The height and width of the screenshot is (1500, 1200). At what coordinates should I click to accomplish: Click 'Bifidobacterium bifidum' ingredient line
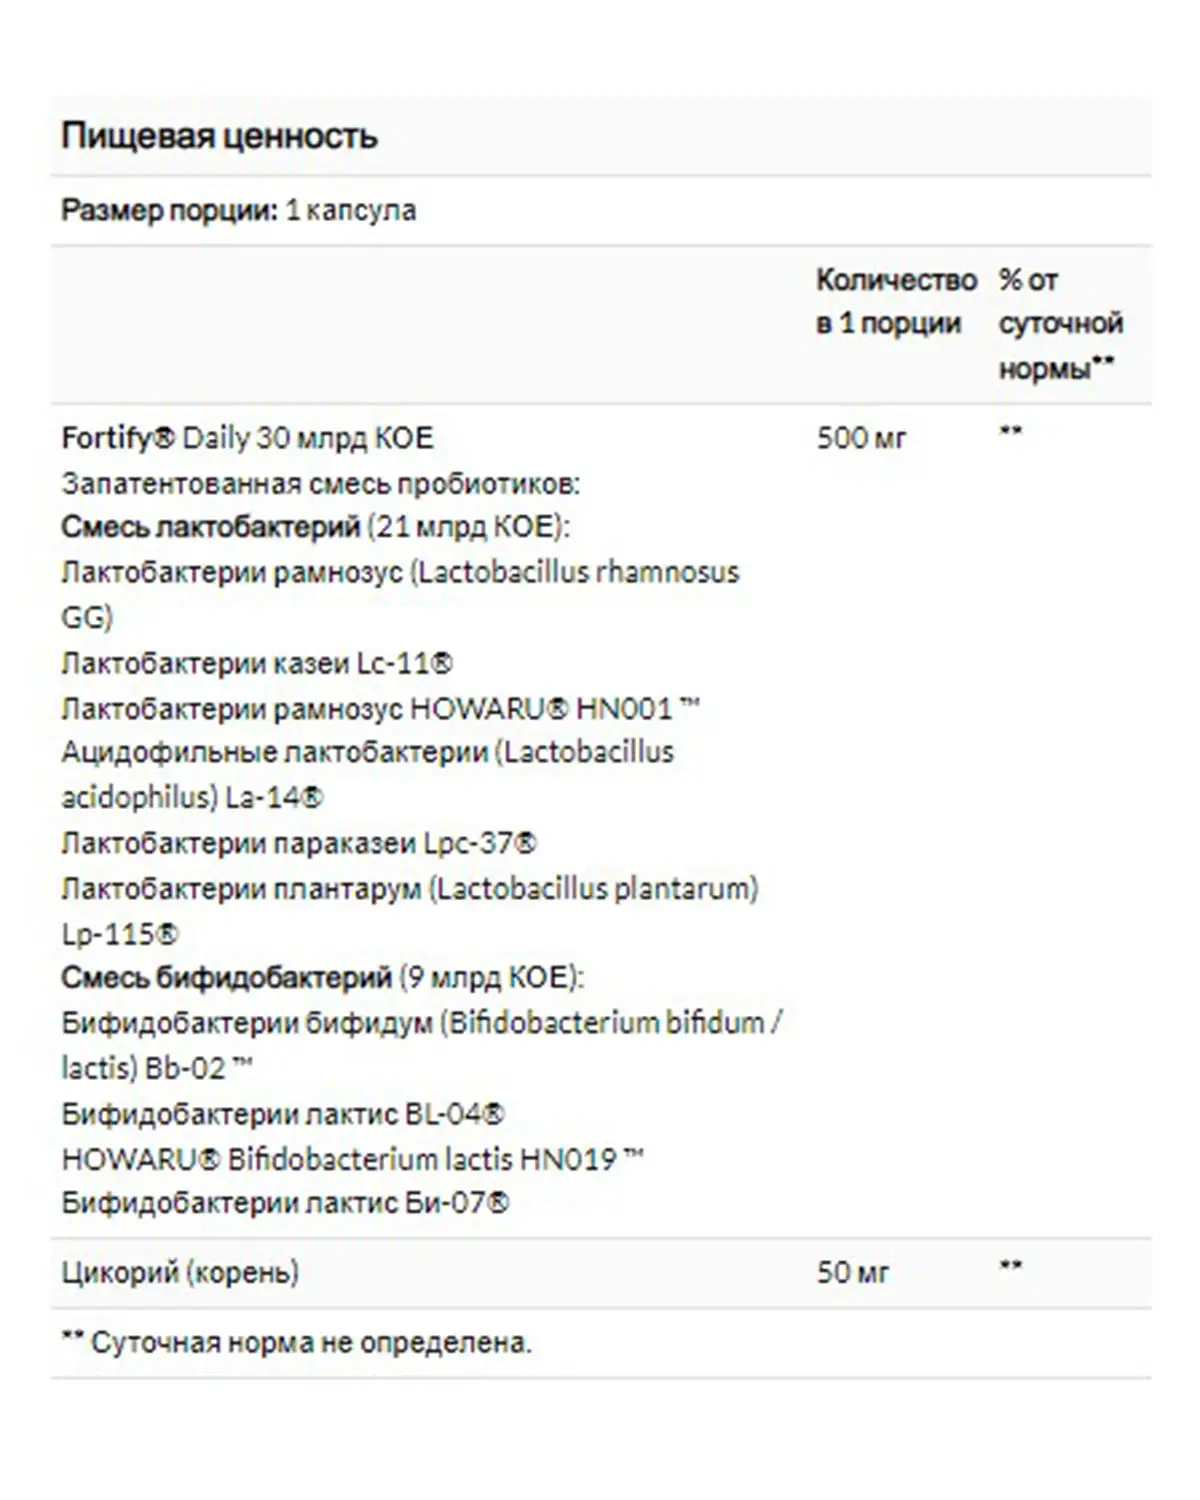coord(422,1046)
